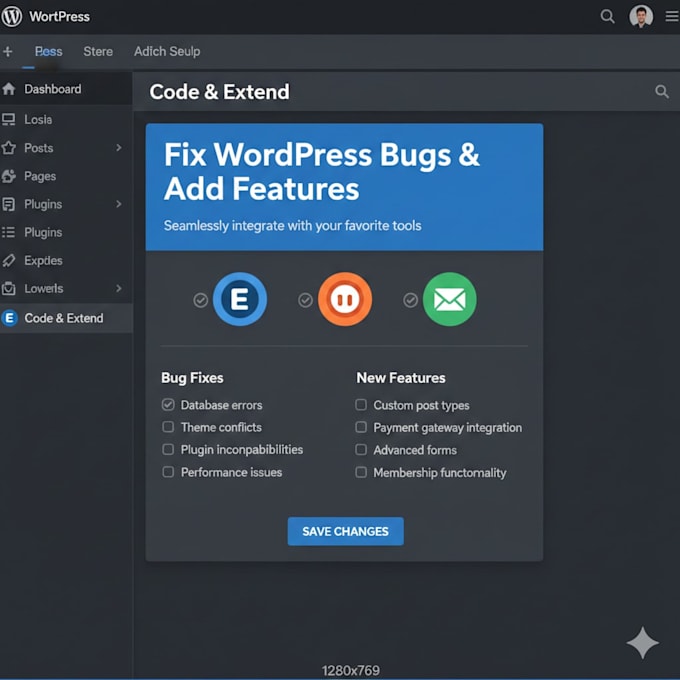Toggle the check beside blue E icon
The width and height of the screenshot is (680, 680).
pyautogui.click(x=200, y=300)
